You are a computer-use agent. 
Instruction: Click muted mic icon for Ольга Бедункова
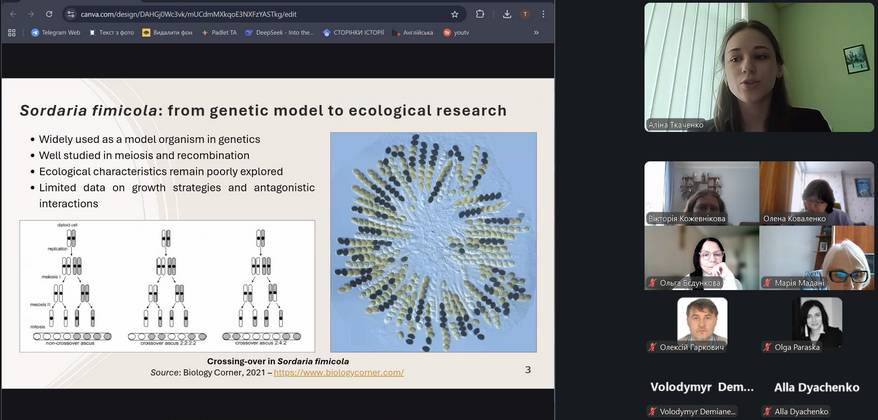[x=653, y=283]
